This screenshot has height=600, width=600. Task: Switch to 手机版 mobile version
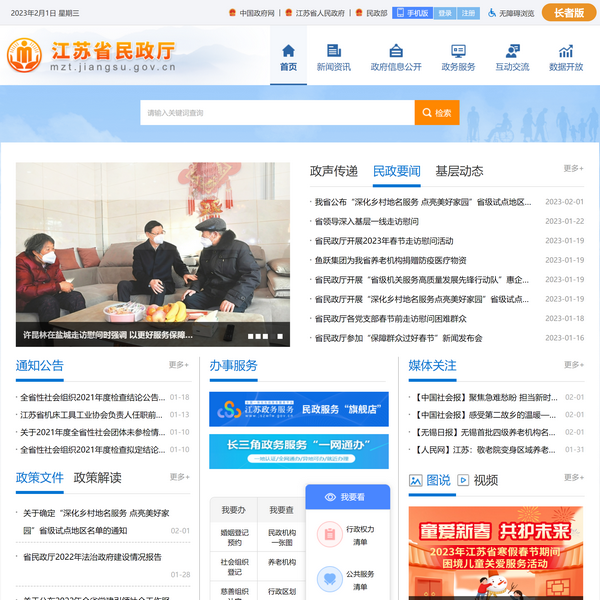tap(413, 13)
